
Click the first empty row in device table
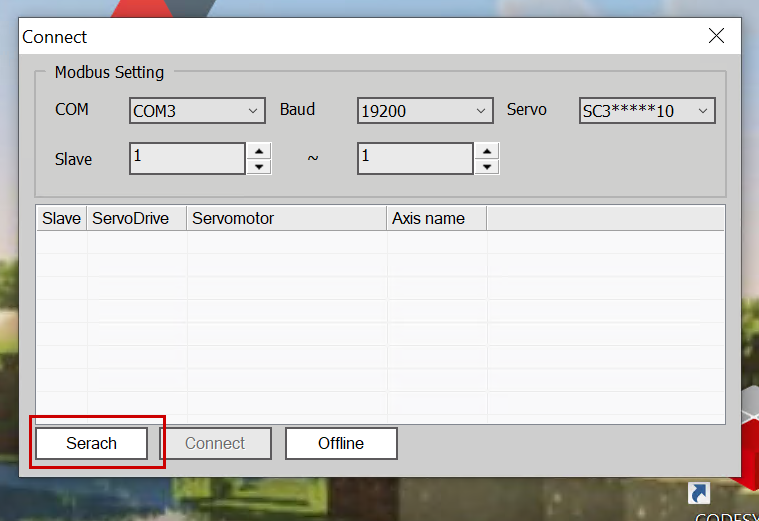(x=380, y=242)
